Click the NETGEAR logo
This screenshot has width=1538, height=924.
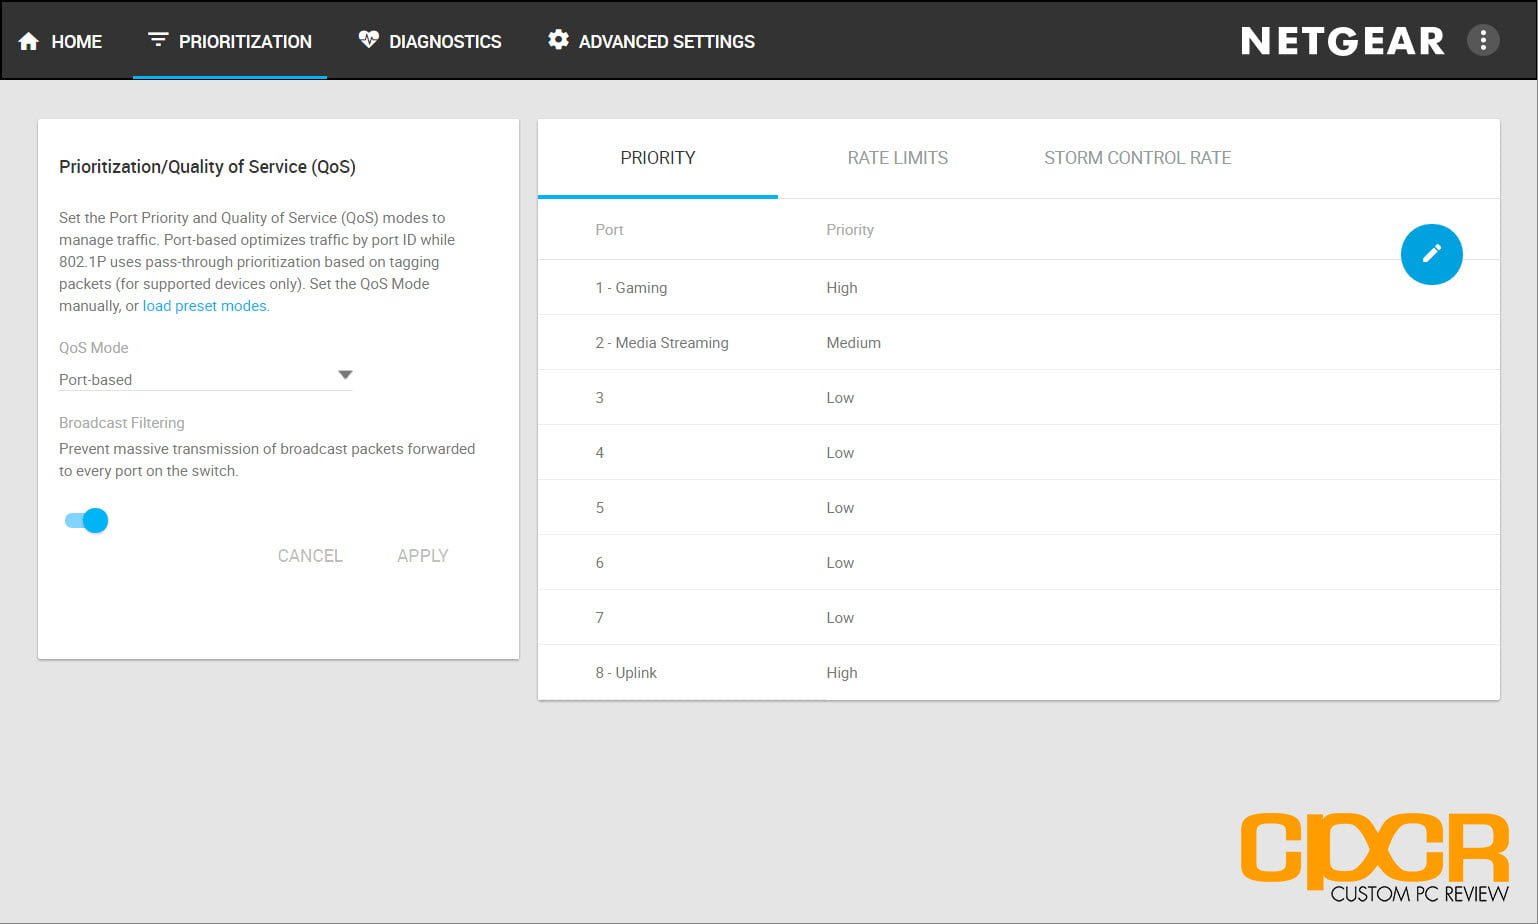click(1343, 41)
